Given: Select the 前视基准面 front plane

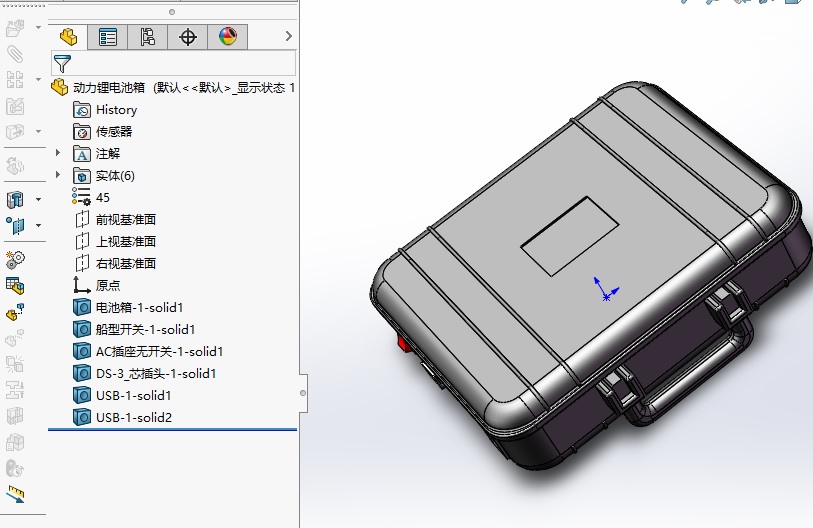Looking at the screenshot, I should (115, 220).
